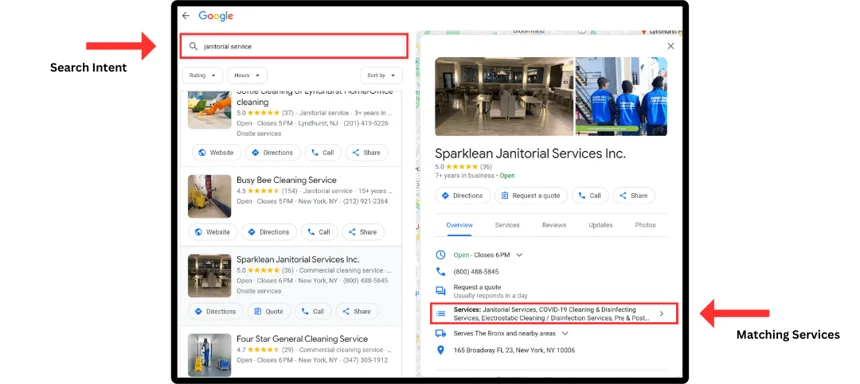Open Four Star General Cleaning Service listing
This screenshot has height=384, width=860.
[302, 338]
